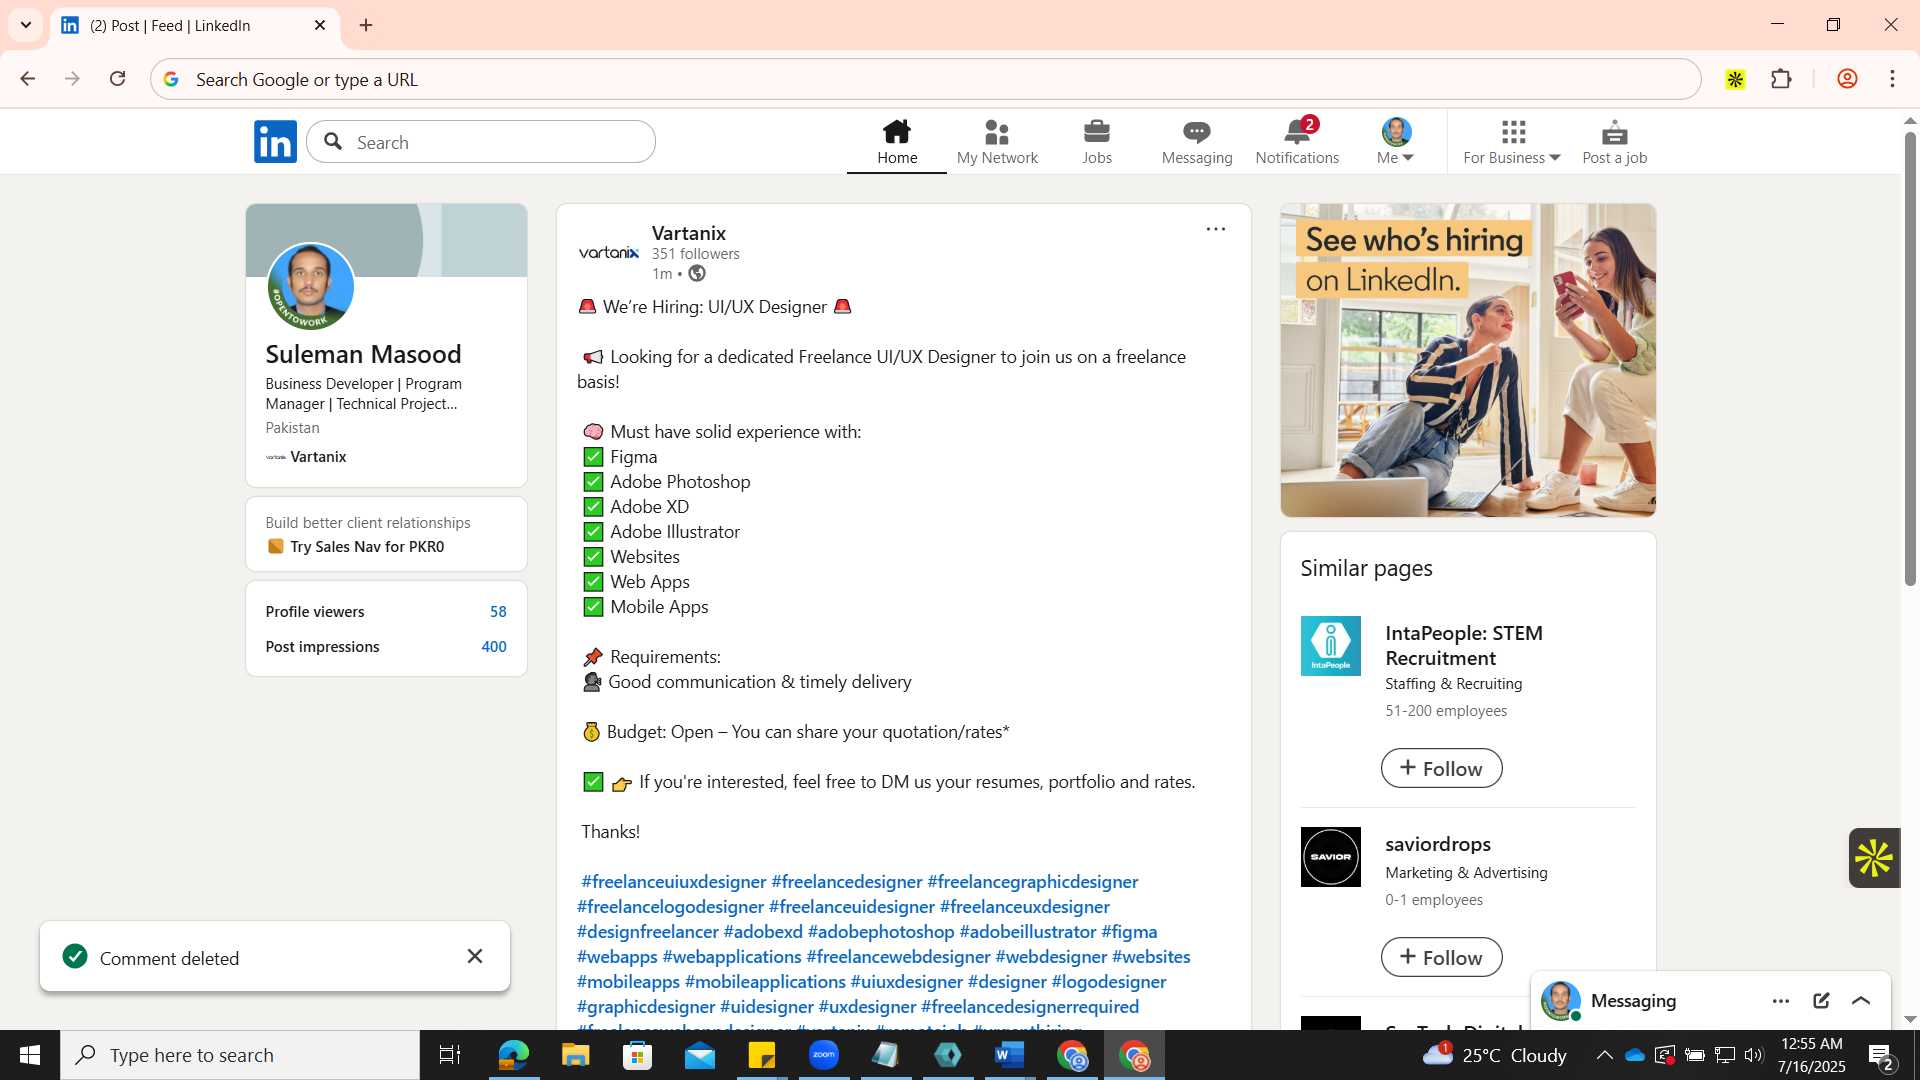The width and height of the screenshot is (1920, 1080).
Task: Click the #figma hashtag
Action: coord(1129,932)
